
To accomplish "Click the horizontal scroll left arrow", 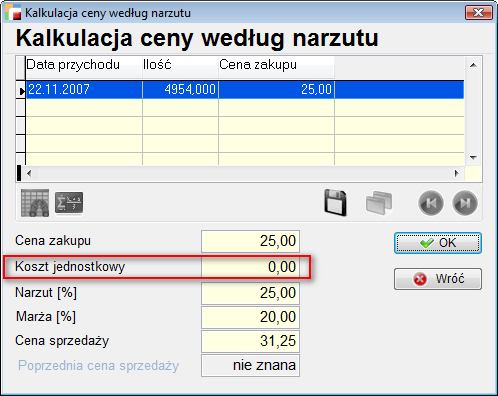I will pyautogui.click(x=29, y=173).
